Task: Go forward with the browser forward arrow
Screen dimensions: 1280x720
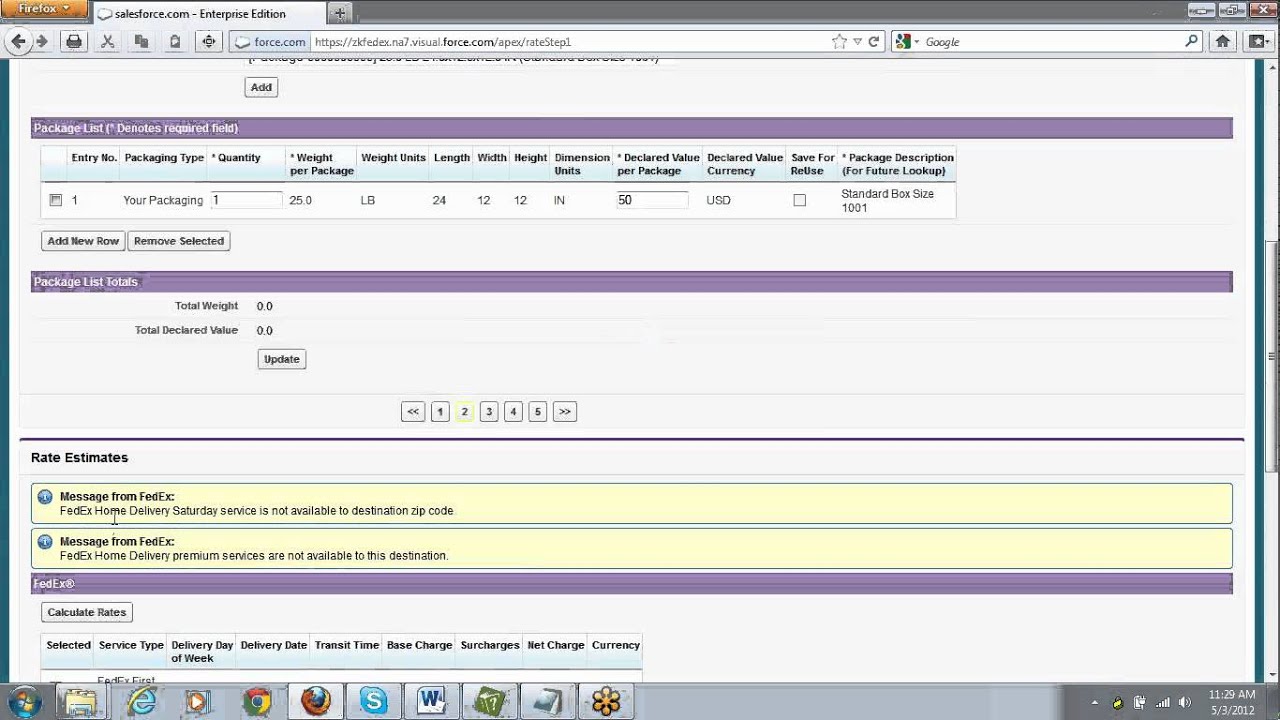Action: coord(42,42)
